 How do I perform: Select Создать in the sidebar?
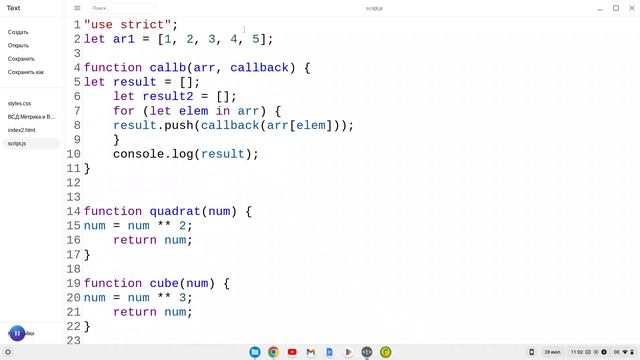tap(18, 32)
